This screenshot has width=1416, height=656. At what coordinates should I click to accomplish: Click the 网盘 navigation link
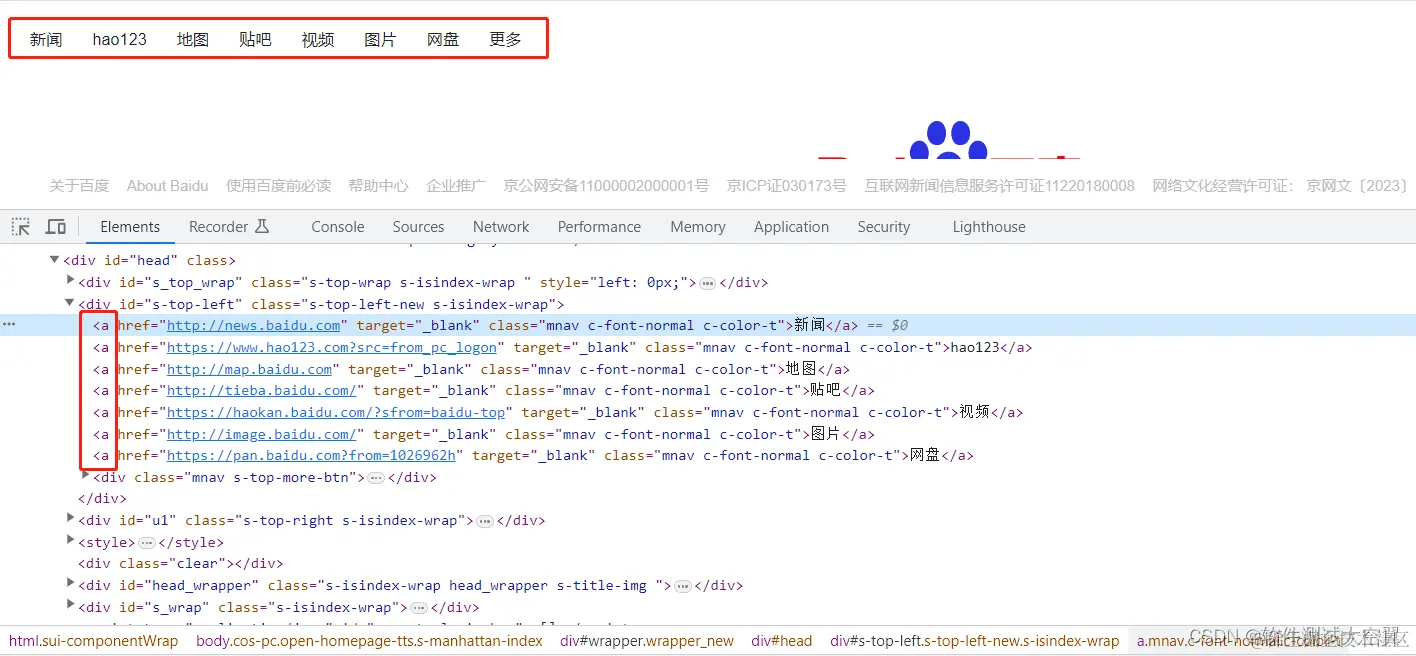[443, 40]
